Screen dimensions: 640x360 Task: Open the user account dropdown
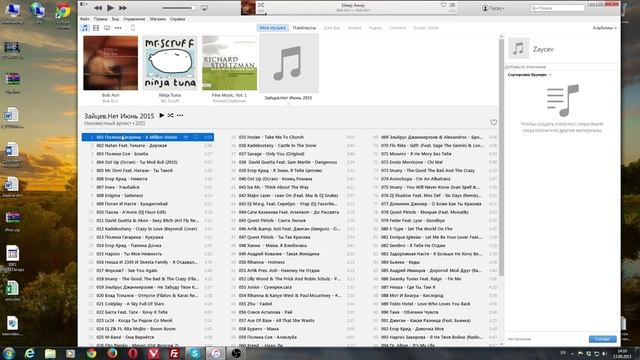493,8
